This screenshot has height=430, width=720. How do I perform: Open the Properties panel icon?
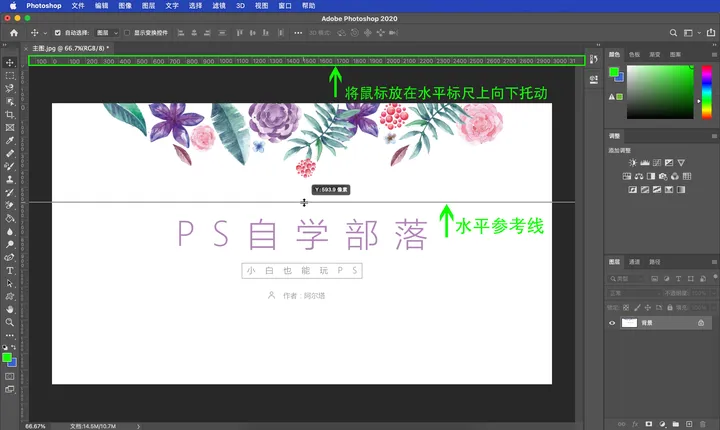[x=594, y=79]
